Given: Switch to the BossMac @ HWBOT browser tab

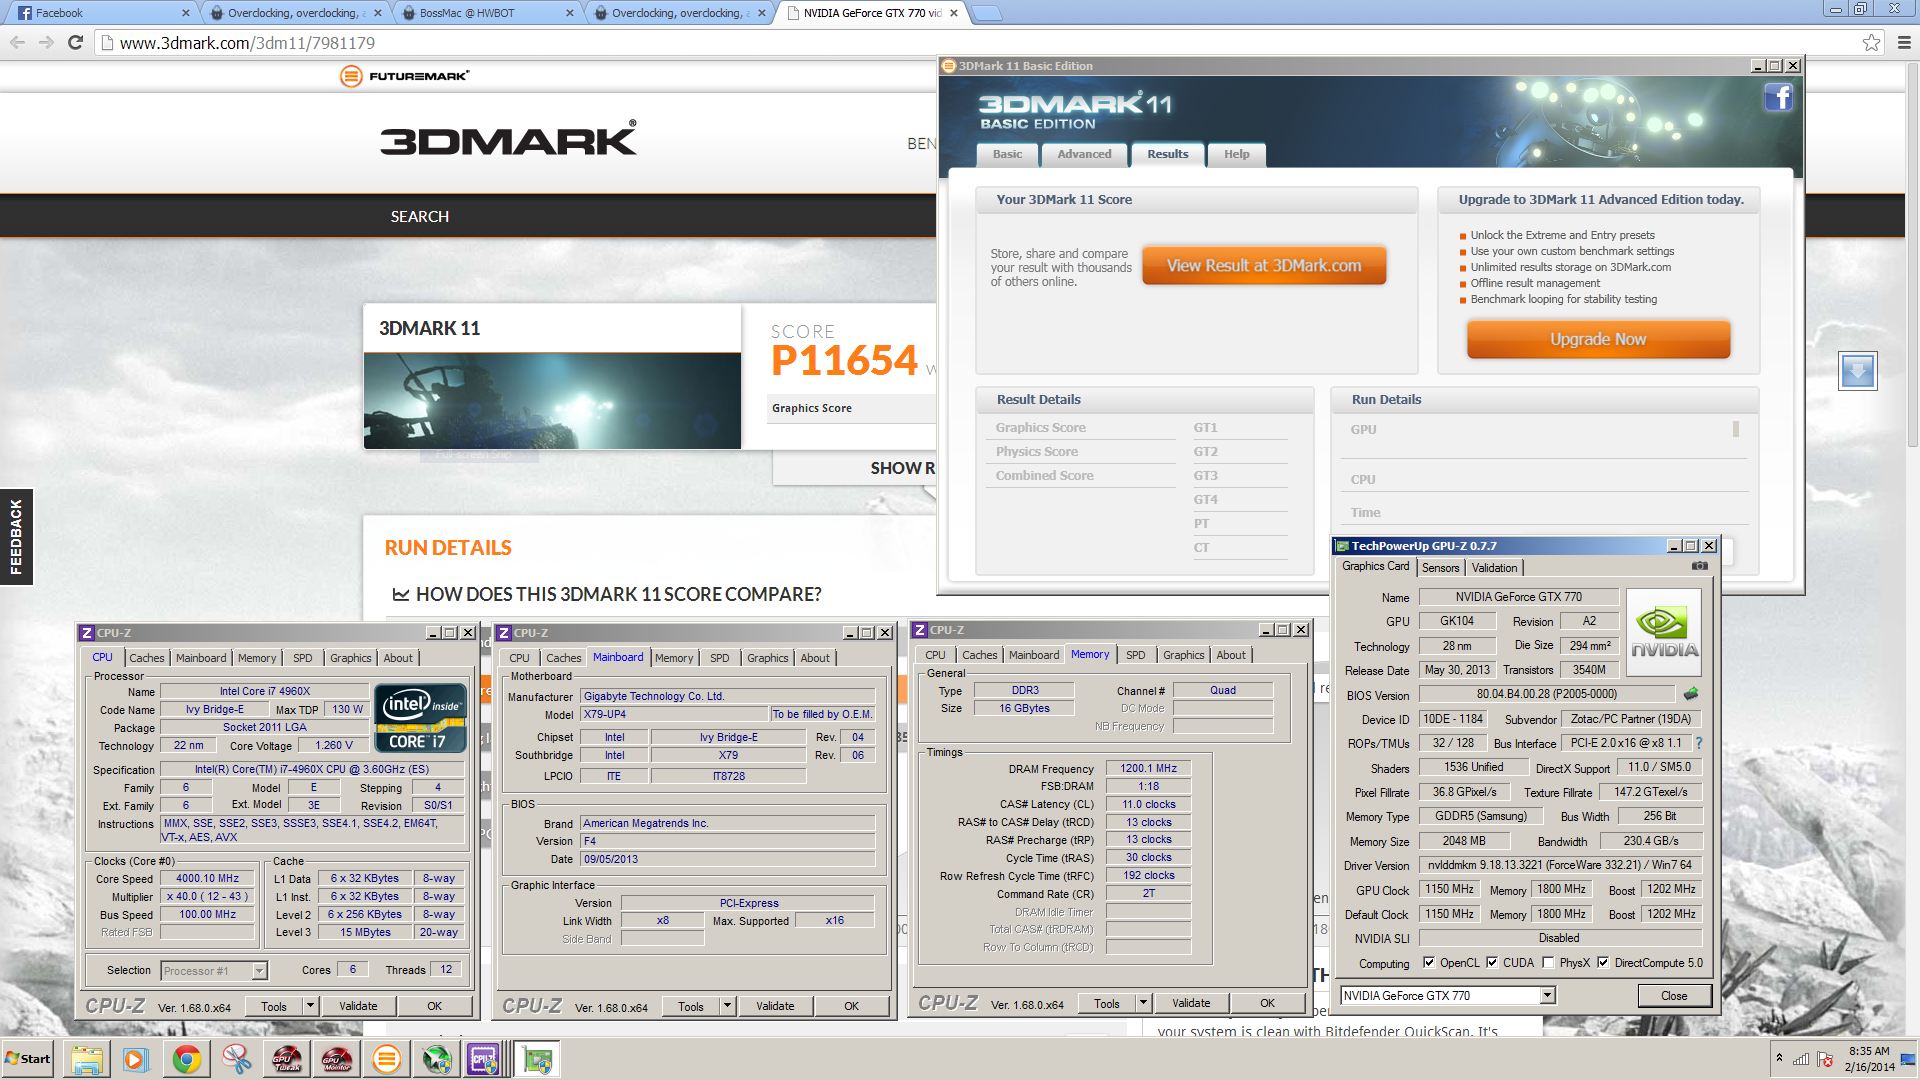Looking at the screenshot, I should (x=486, y=13).
